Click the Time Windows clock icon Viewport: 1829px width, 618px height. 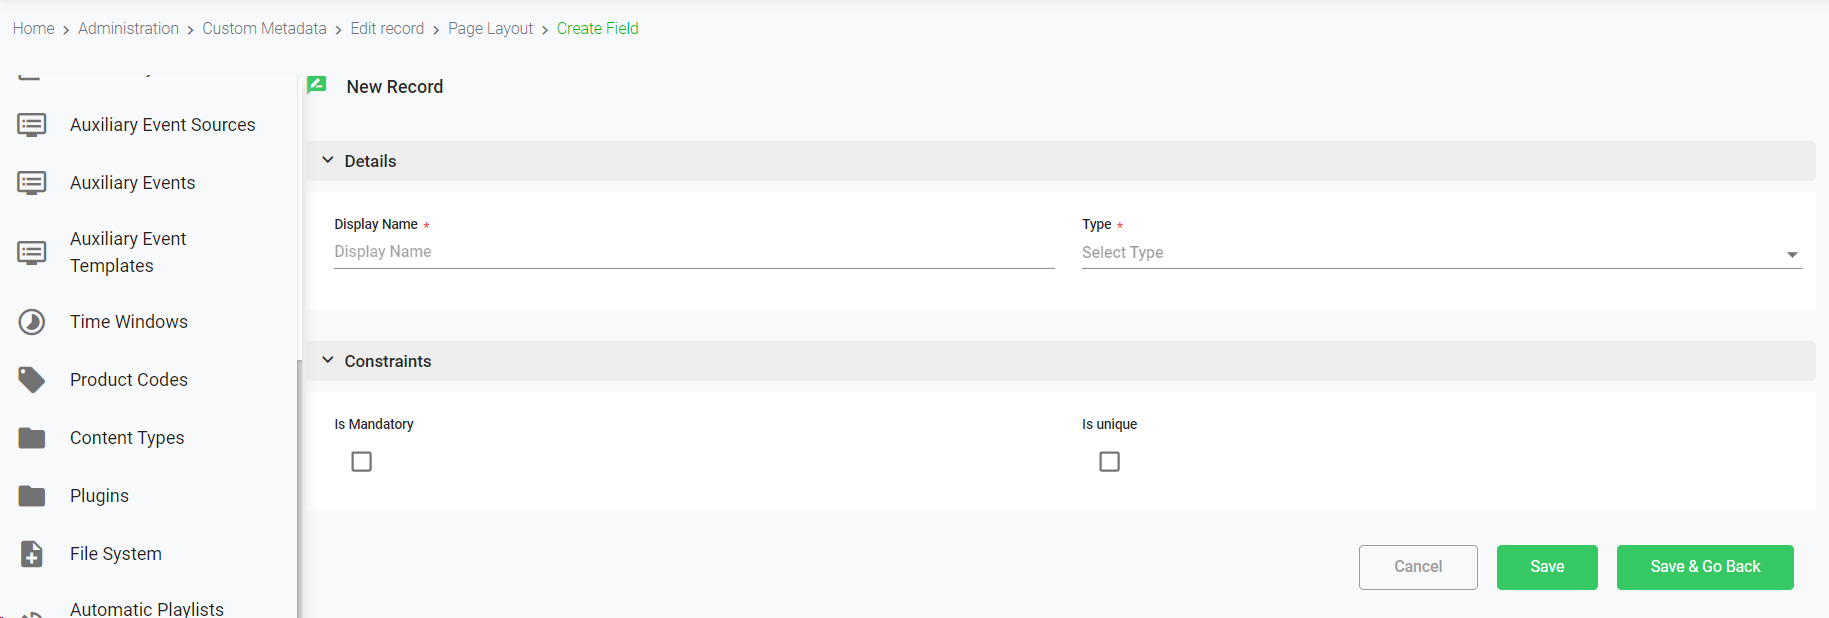[32, 322]
